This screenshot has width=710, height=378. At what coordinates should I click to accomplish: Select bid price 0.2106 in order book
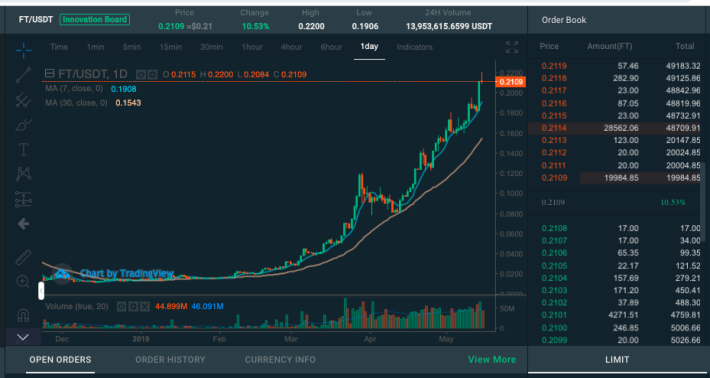tap(554, 253)
